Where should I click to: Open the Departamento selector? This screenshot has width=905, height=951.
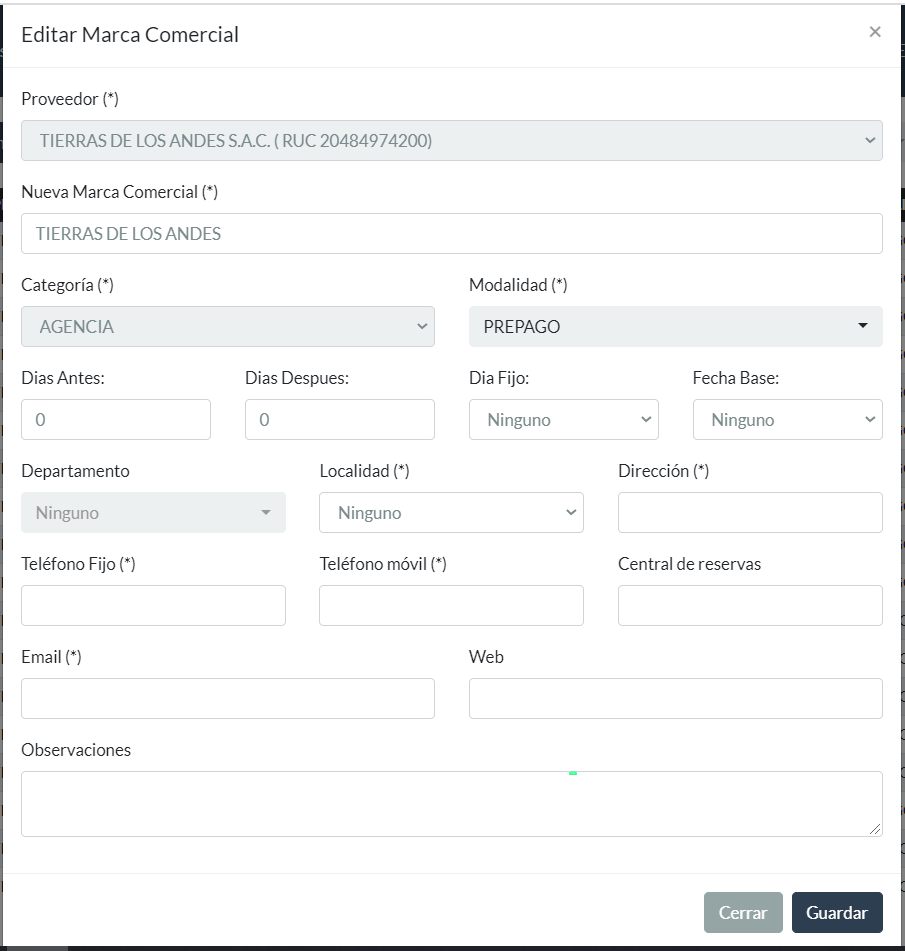point(153,513)
